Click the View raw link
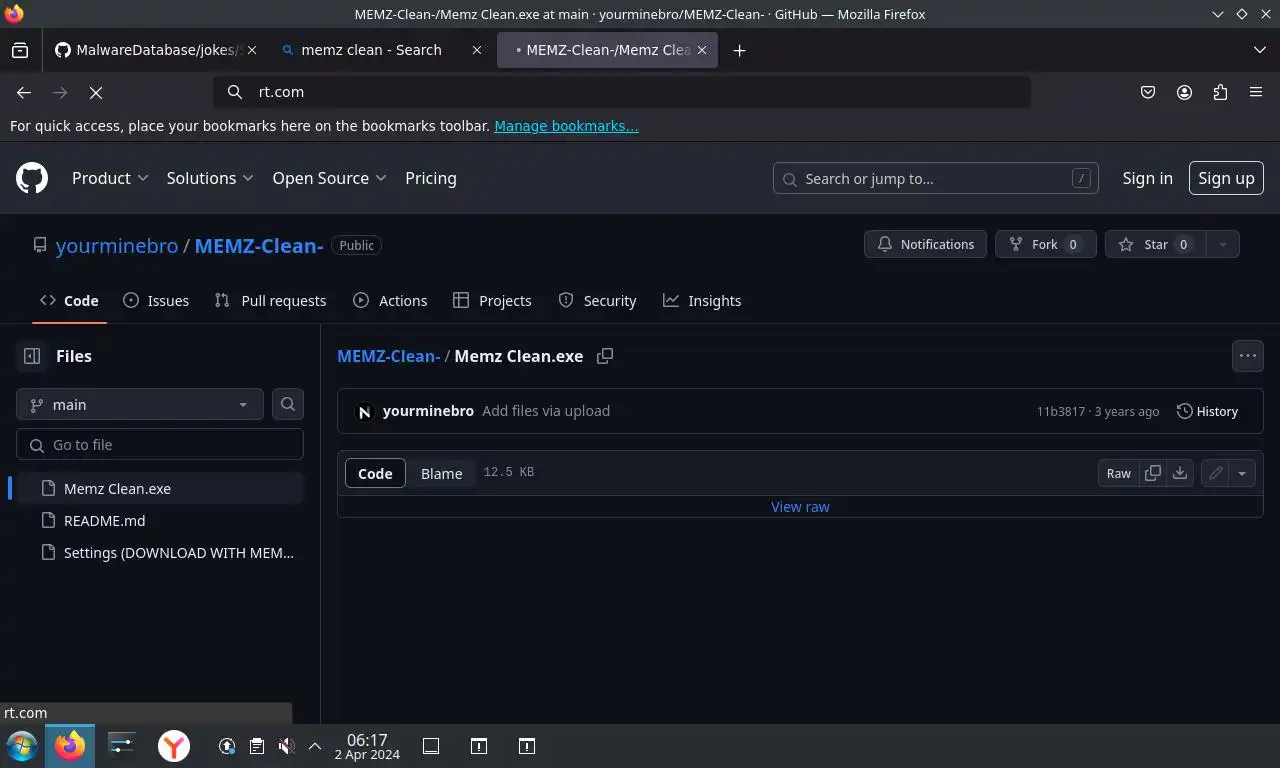Viewport: 1280px width, 768px height. click(x=800, y=507)
